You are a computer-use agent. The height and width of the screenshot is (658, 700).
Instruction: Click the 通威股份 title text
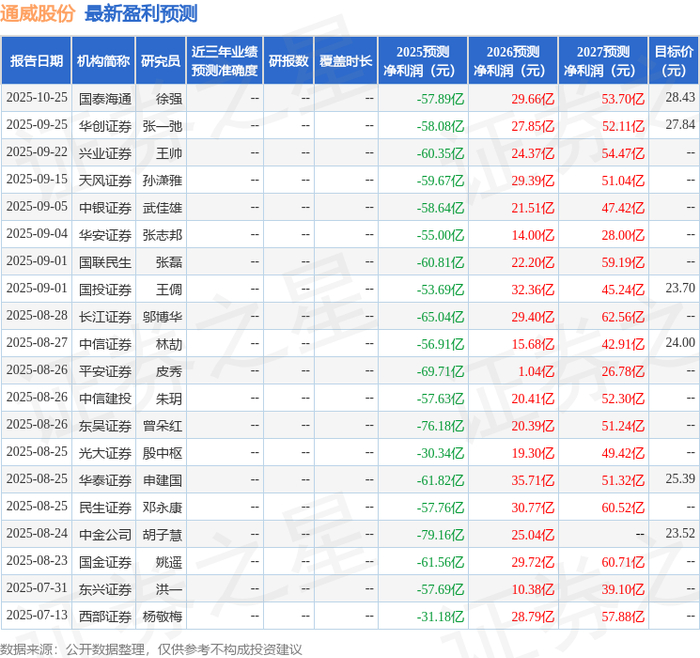pyautogui.click(x=38, y=13)
